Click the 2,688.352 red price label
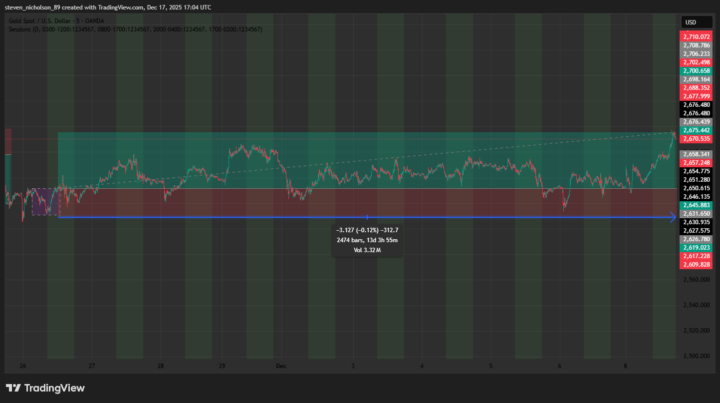 696,88
